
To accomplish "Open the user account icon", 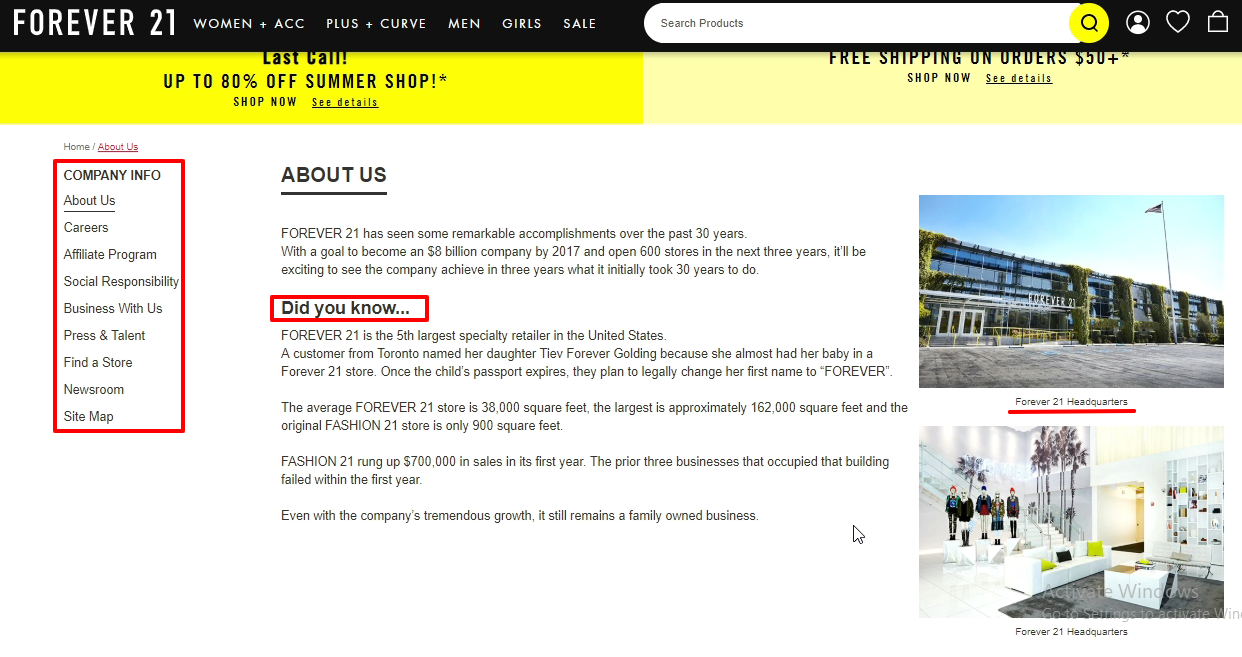I will [1138, 22].
